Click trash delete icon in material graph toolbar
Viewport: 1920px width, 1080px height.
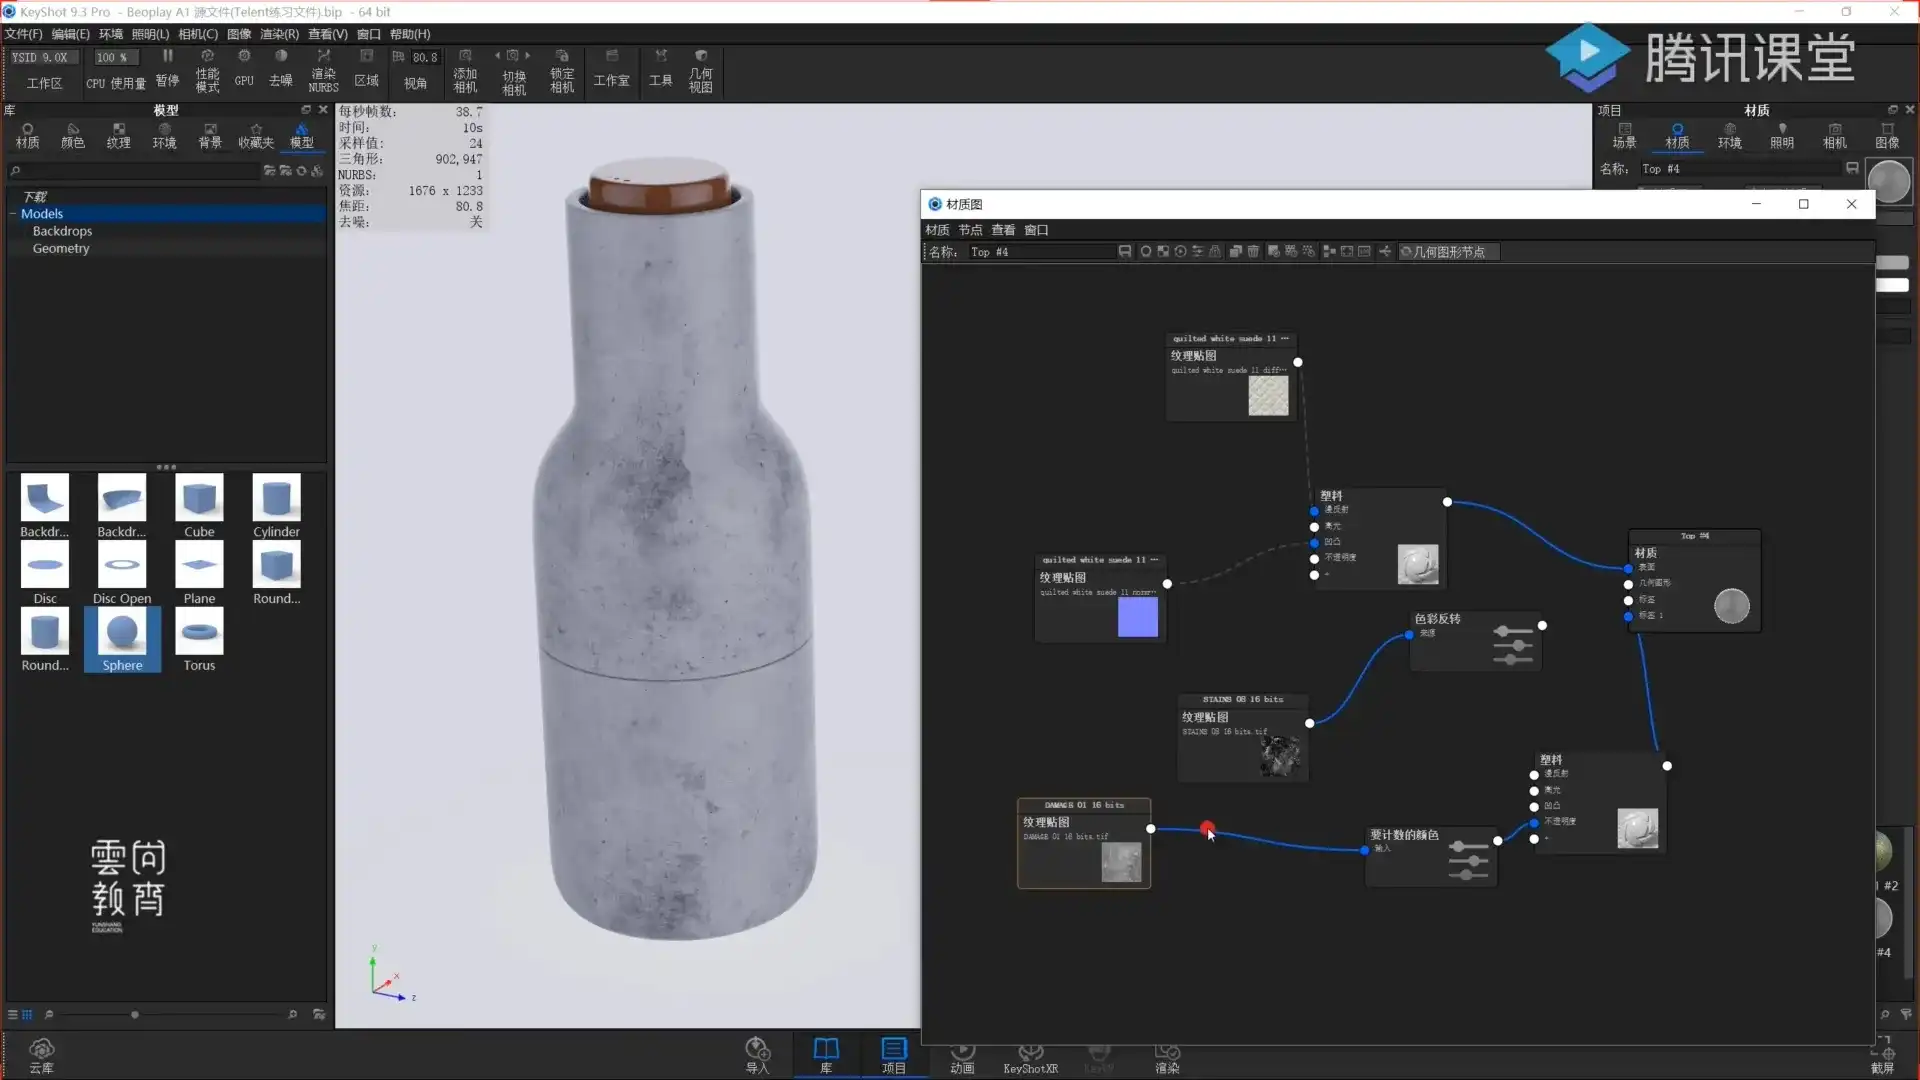point(1253,252)
